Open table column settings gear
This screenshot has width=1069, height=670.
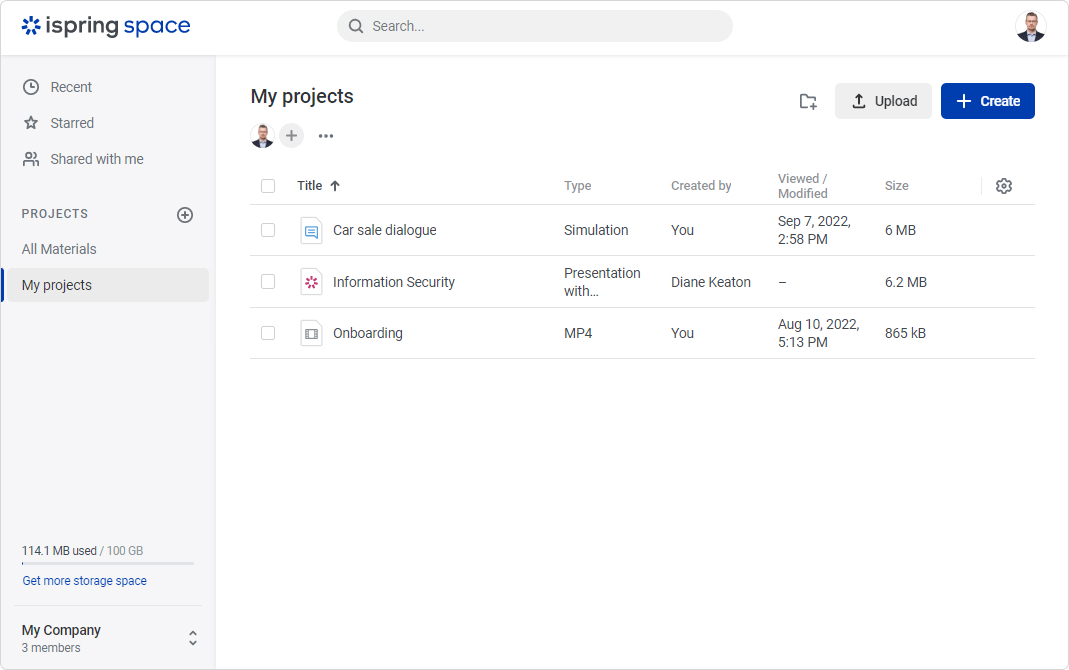point(1004,186)
